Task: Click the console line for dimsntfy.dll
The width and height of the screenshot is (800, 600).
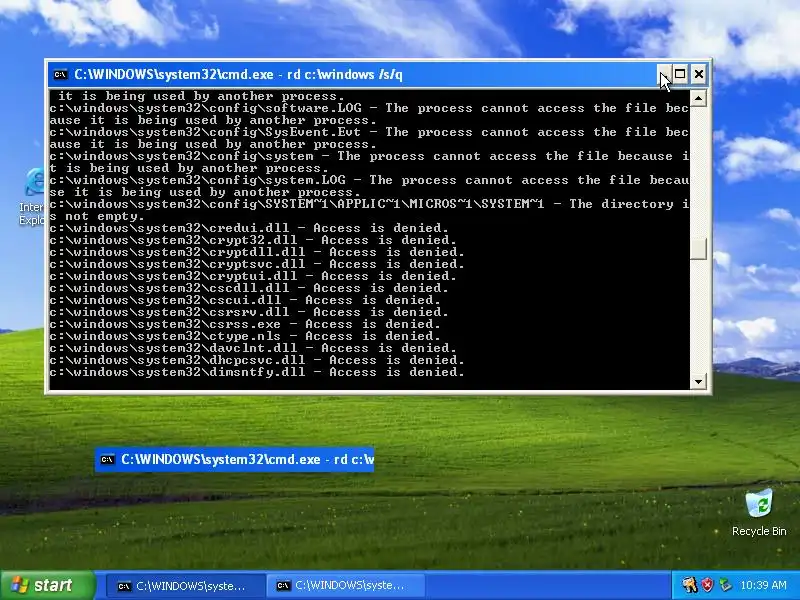Action: click(257, 372)
